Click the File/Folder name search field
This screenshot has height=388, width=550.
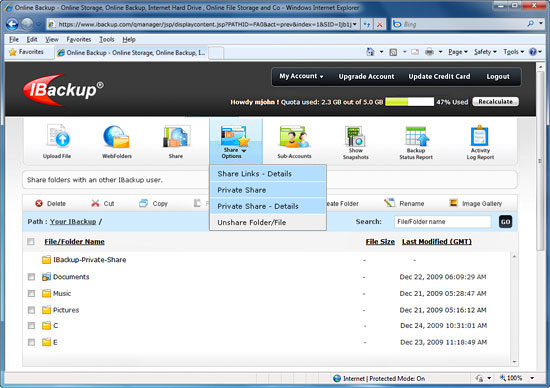click(443, 222)
